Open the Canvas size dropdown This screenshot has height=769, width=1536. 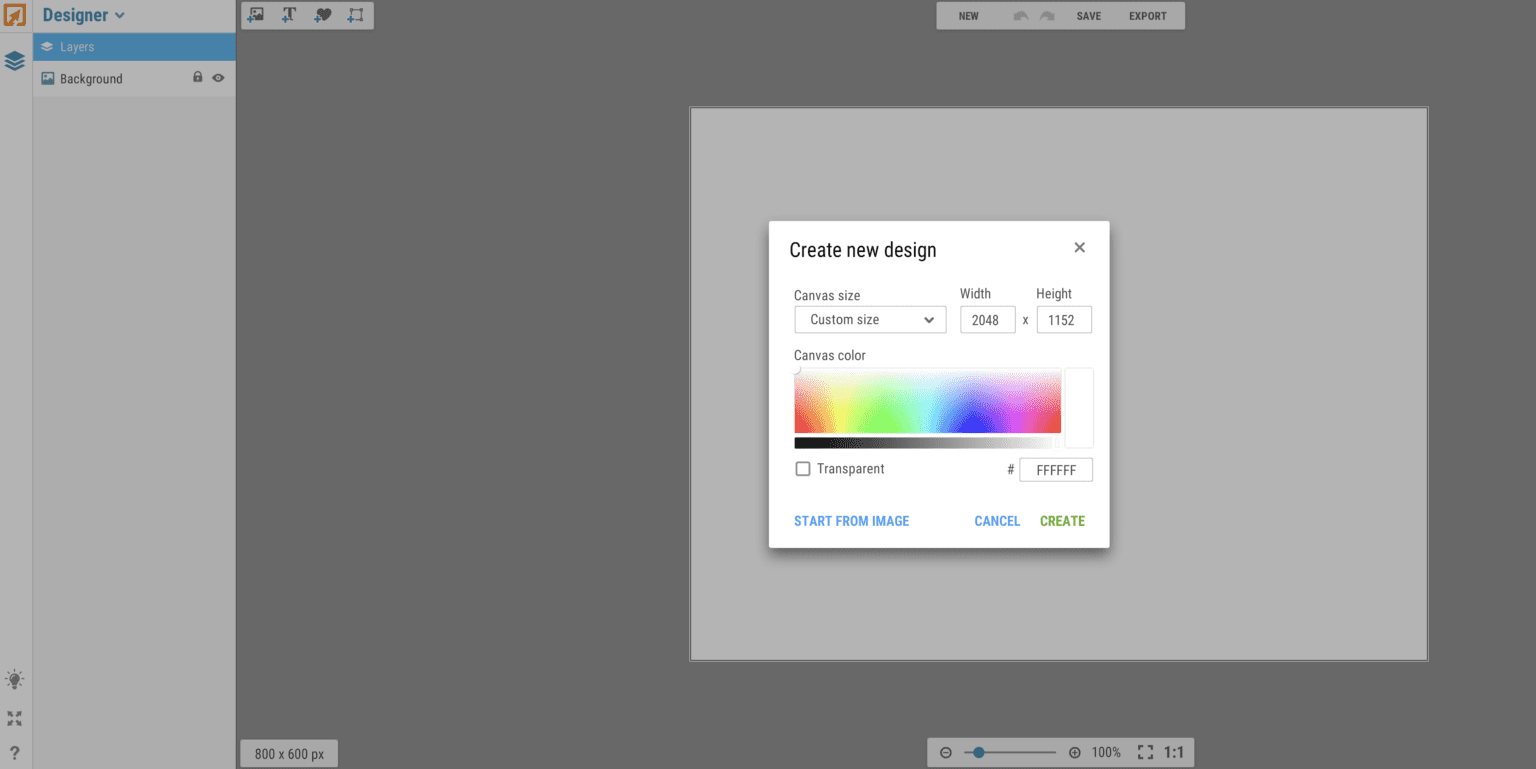869,319
